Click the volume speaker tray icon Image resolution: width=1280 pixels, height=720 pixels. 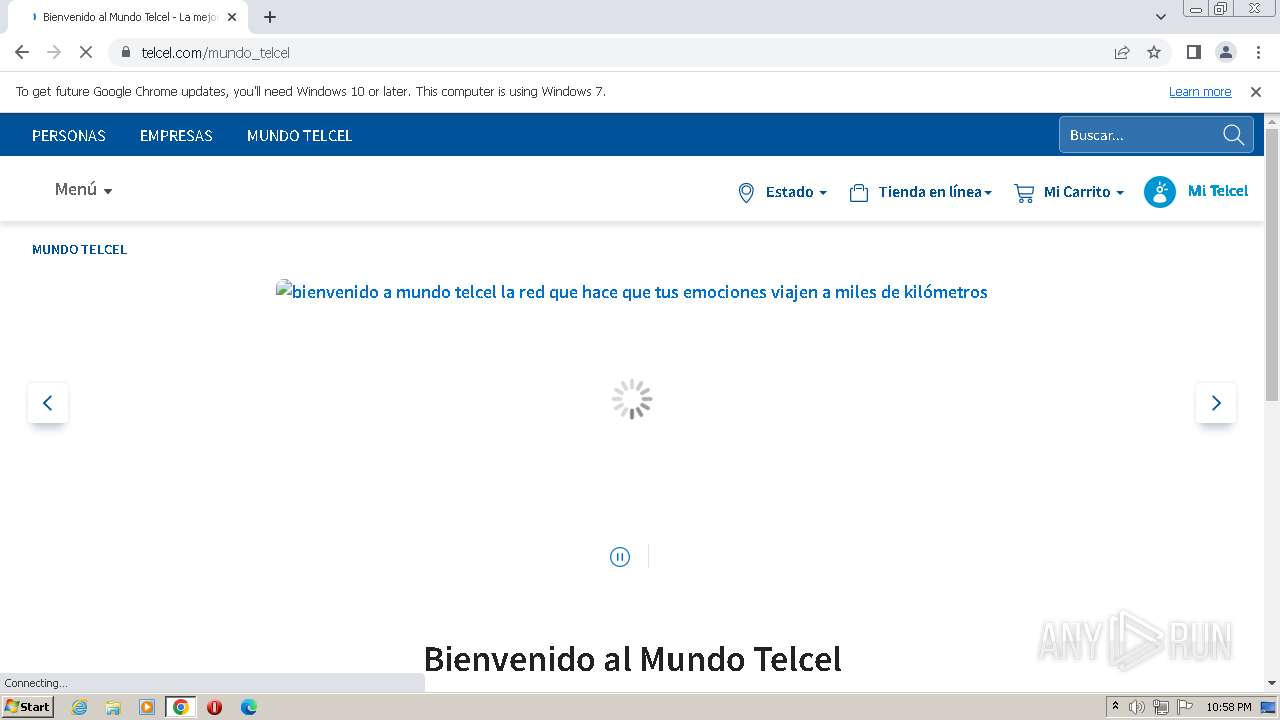point(1137,707)
